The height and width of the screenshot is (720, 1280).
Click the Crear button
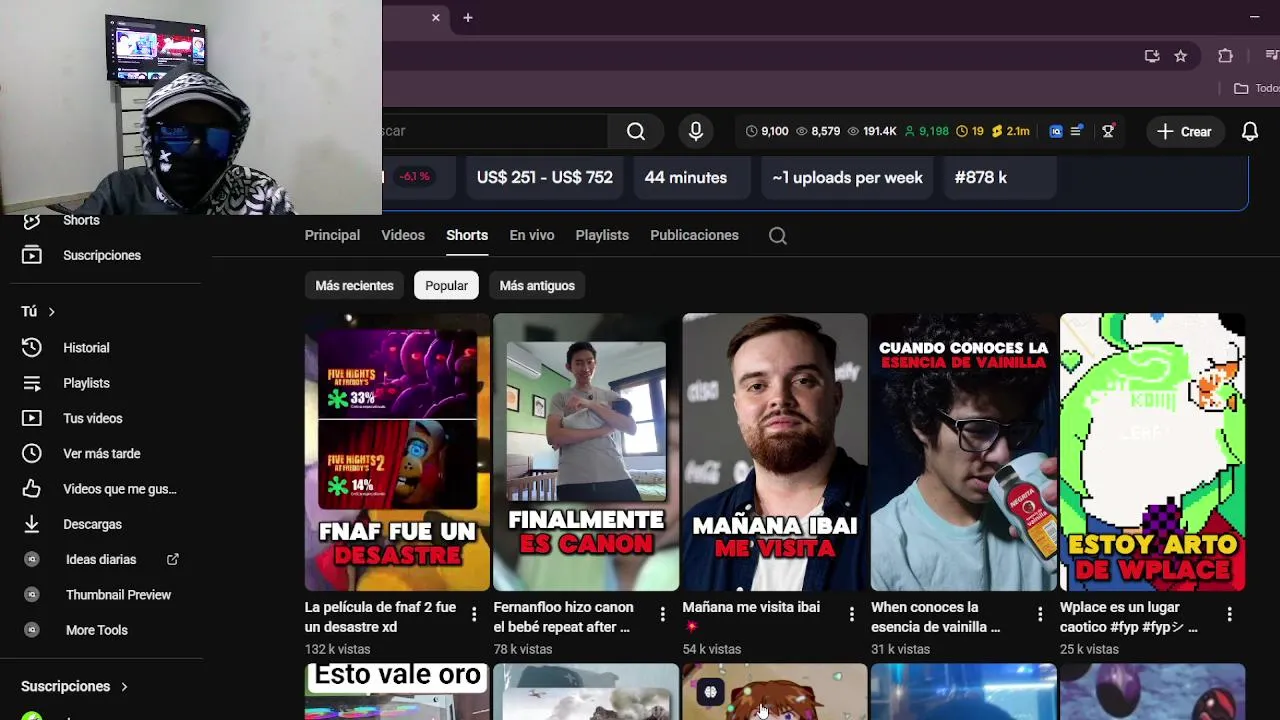tap(1184, 131)
